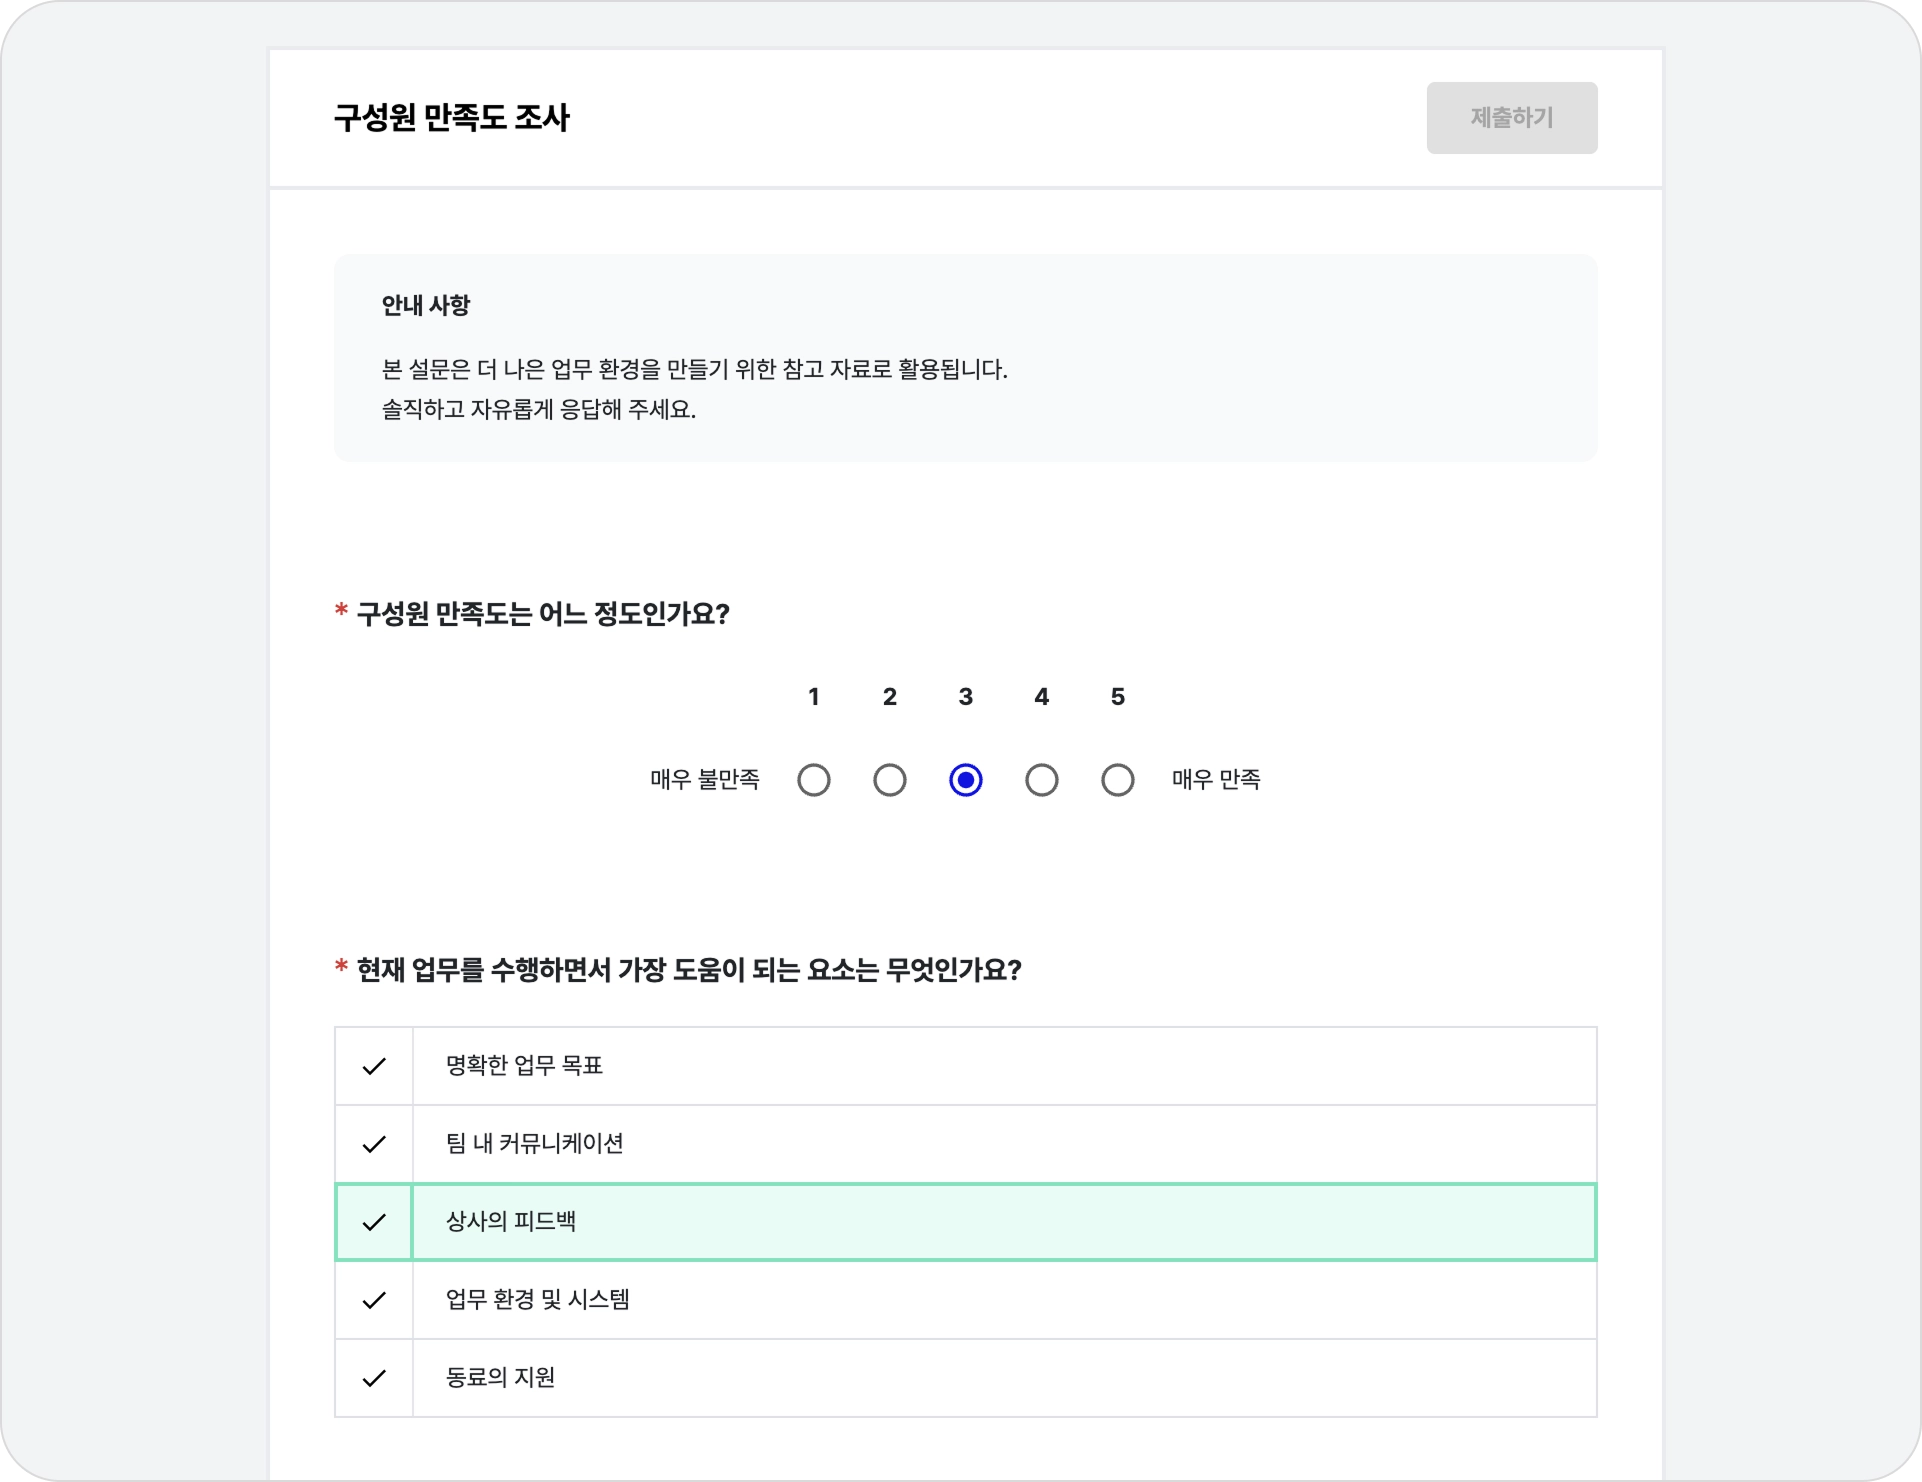Click the 매우 만족 scale label
1922x1482 pixels.
(1216, 780)
